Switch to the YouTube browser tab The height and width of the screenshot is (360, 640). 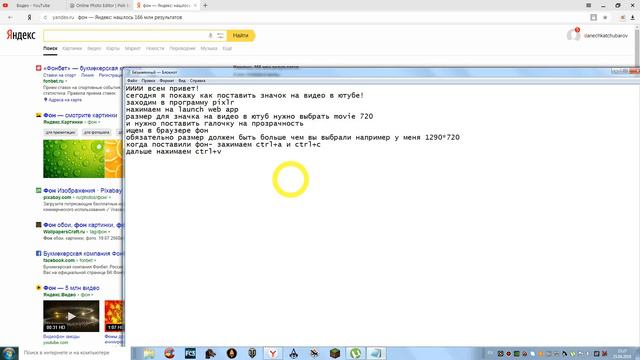[x=33, y=5]
